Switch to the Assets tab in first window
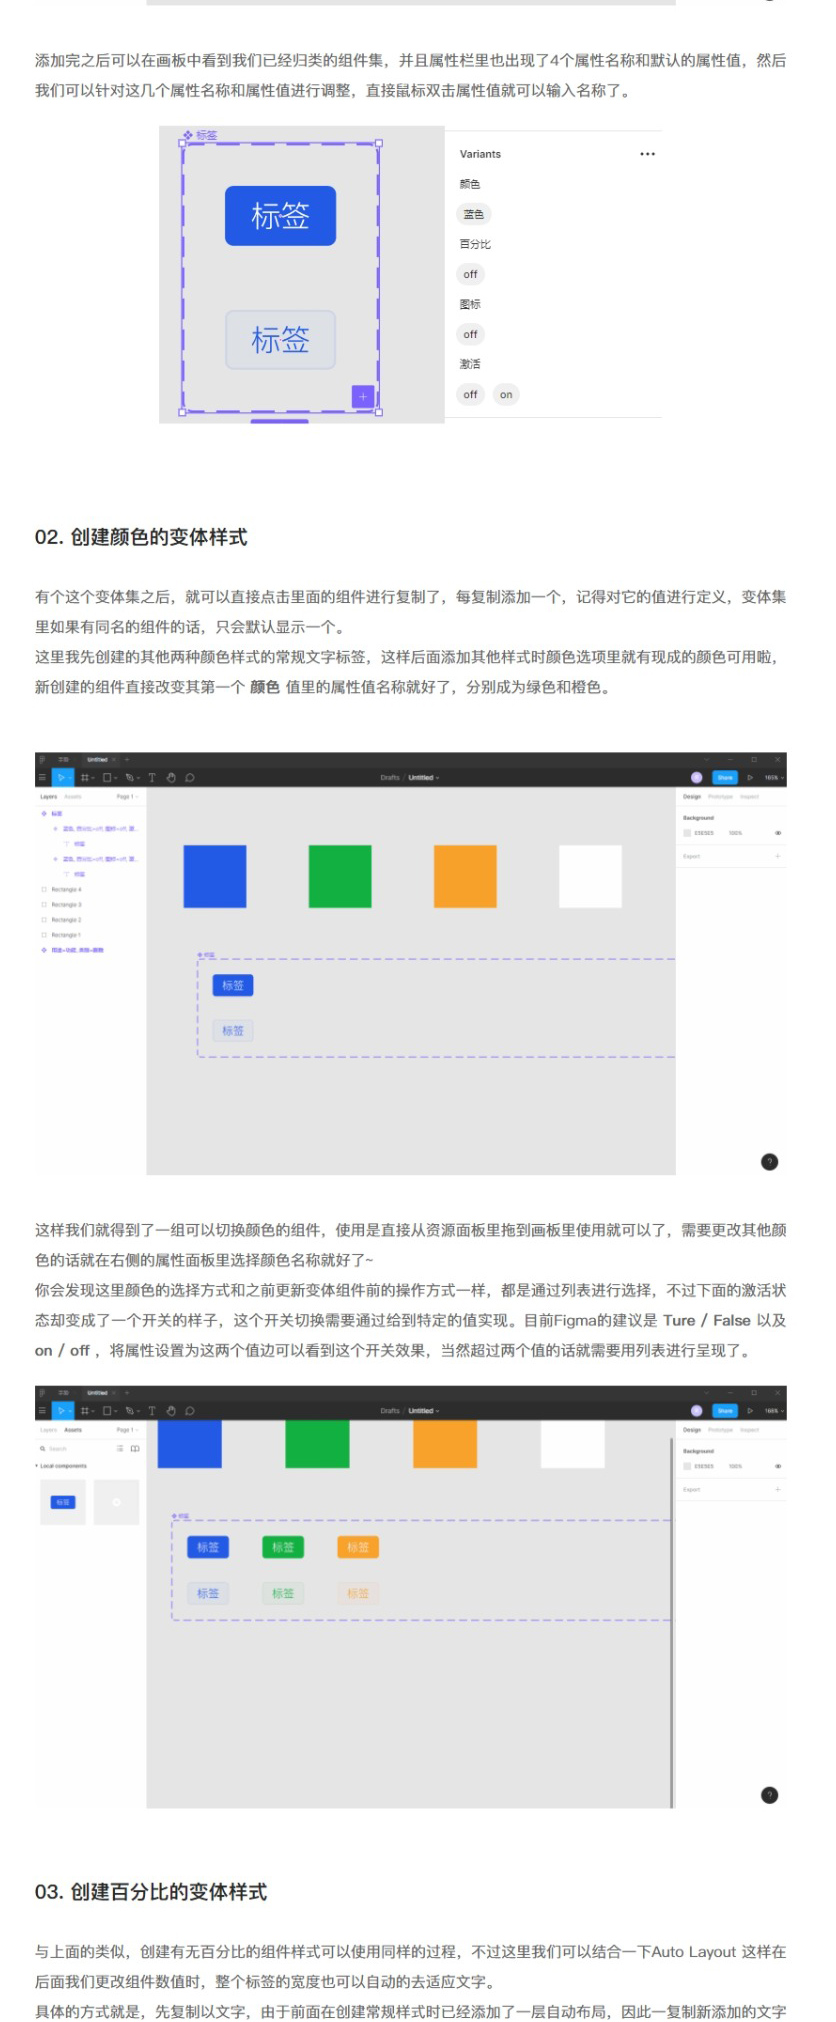The image size is (836, 2022). coord(73,797)
